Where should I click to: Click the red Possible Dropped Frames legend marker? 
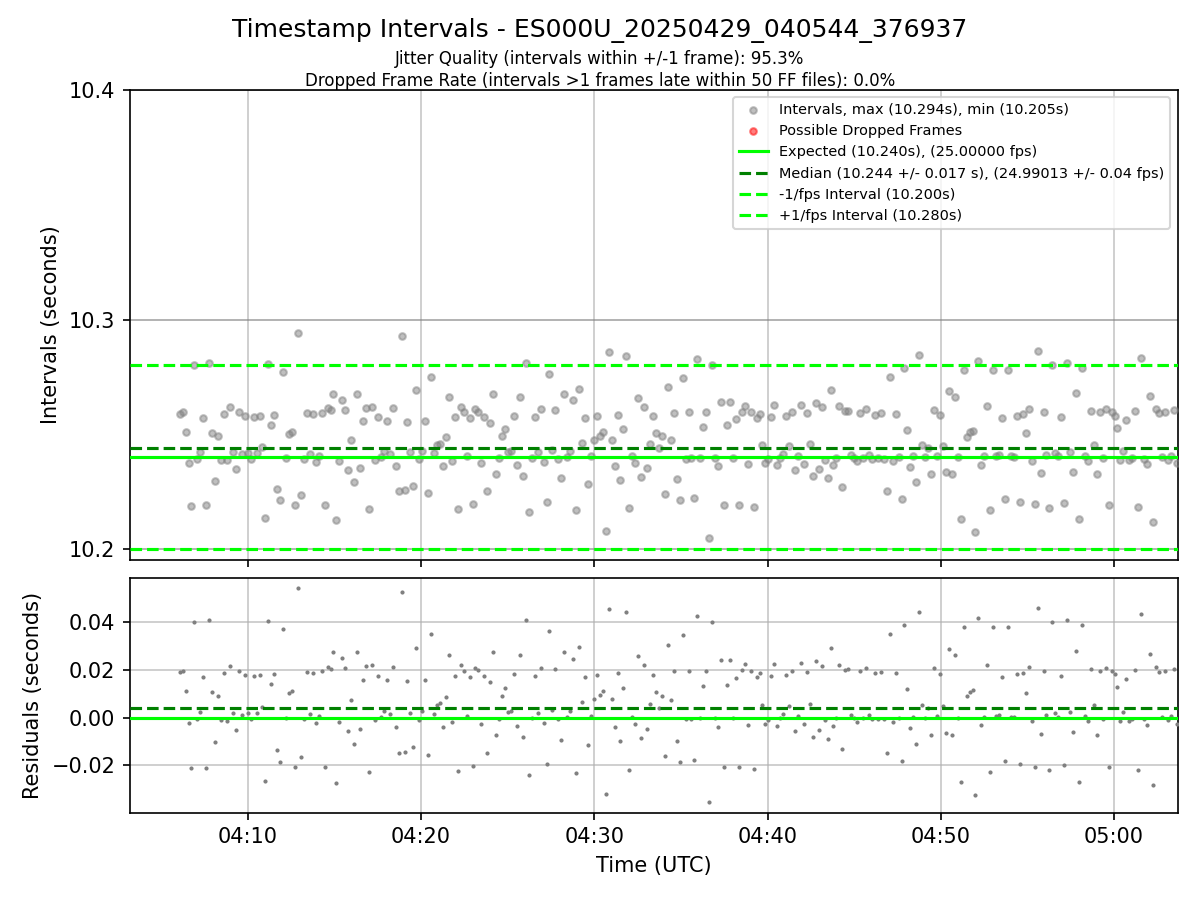[x=754, y=130]
